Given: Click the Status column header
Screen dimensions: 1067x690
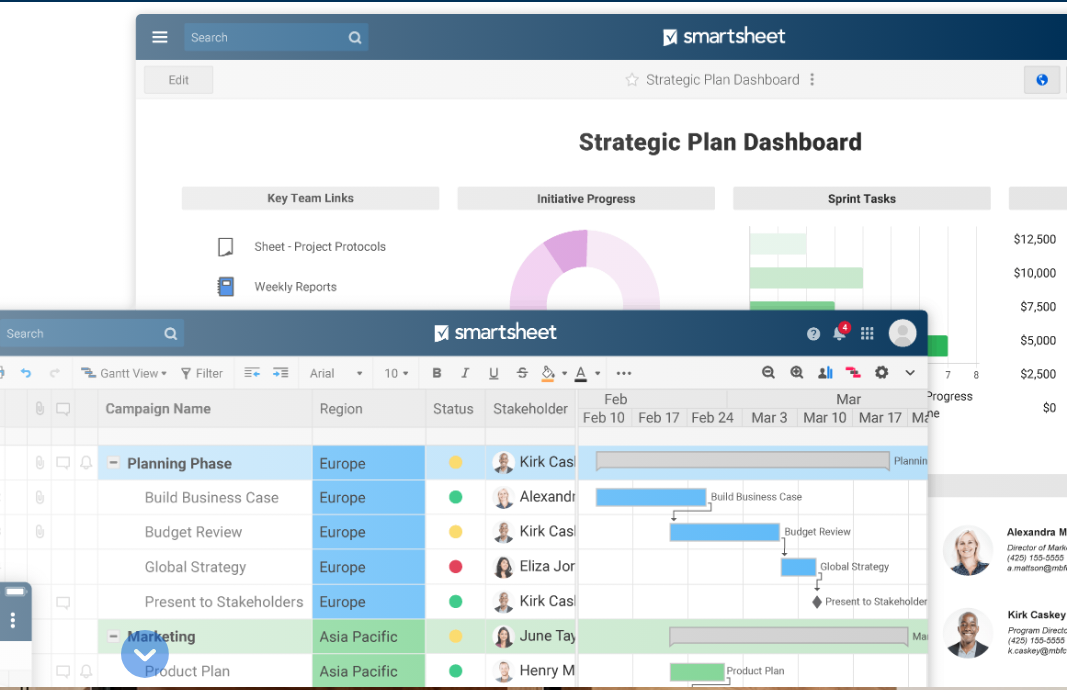Looking at the screenshot, I should click(x=455, y=408).
